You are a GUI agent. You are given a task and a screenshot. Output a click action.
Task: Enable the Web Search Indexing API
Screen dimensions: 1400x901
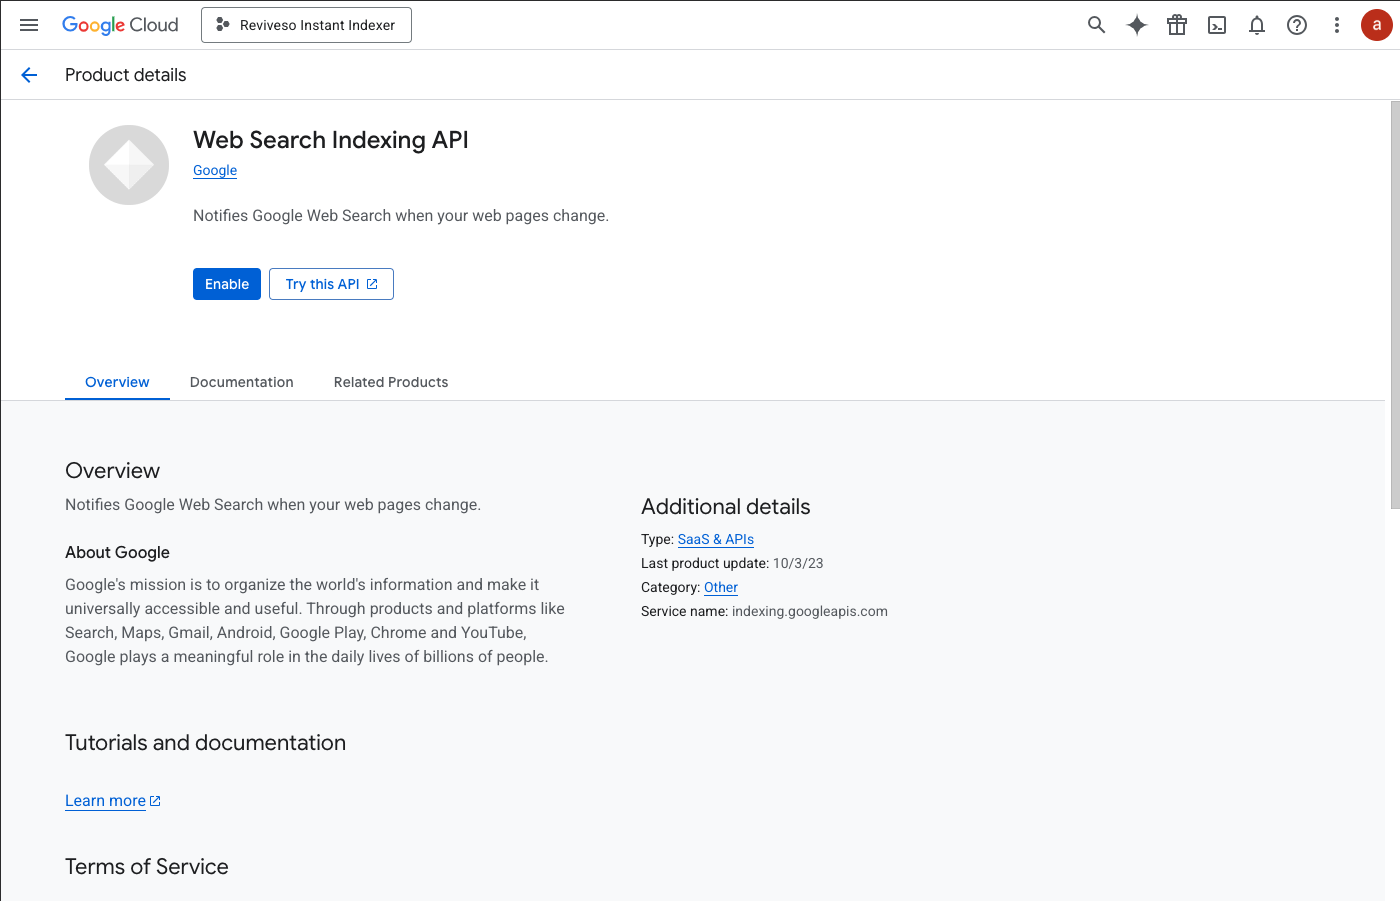(227, 284)
